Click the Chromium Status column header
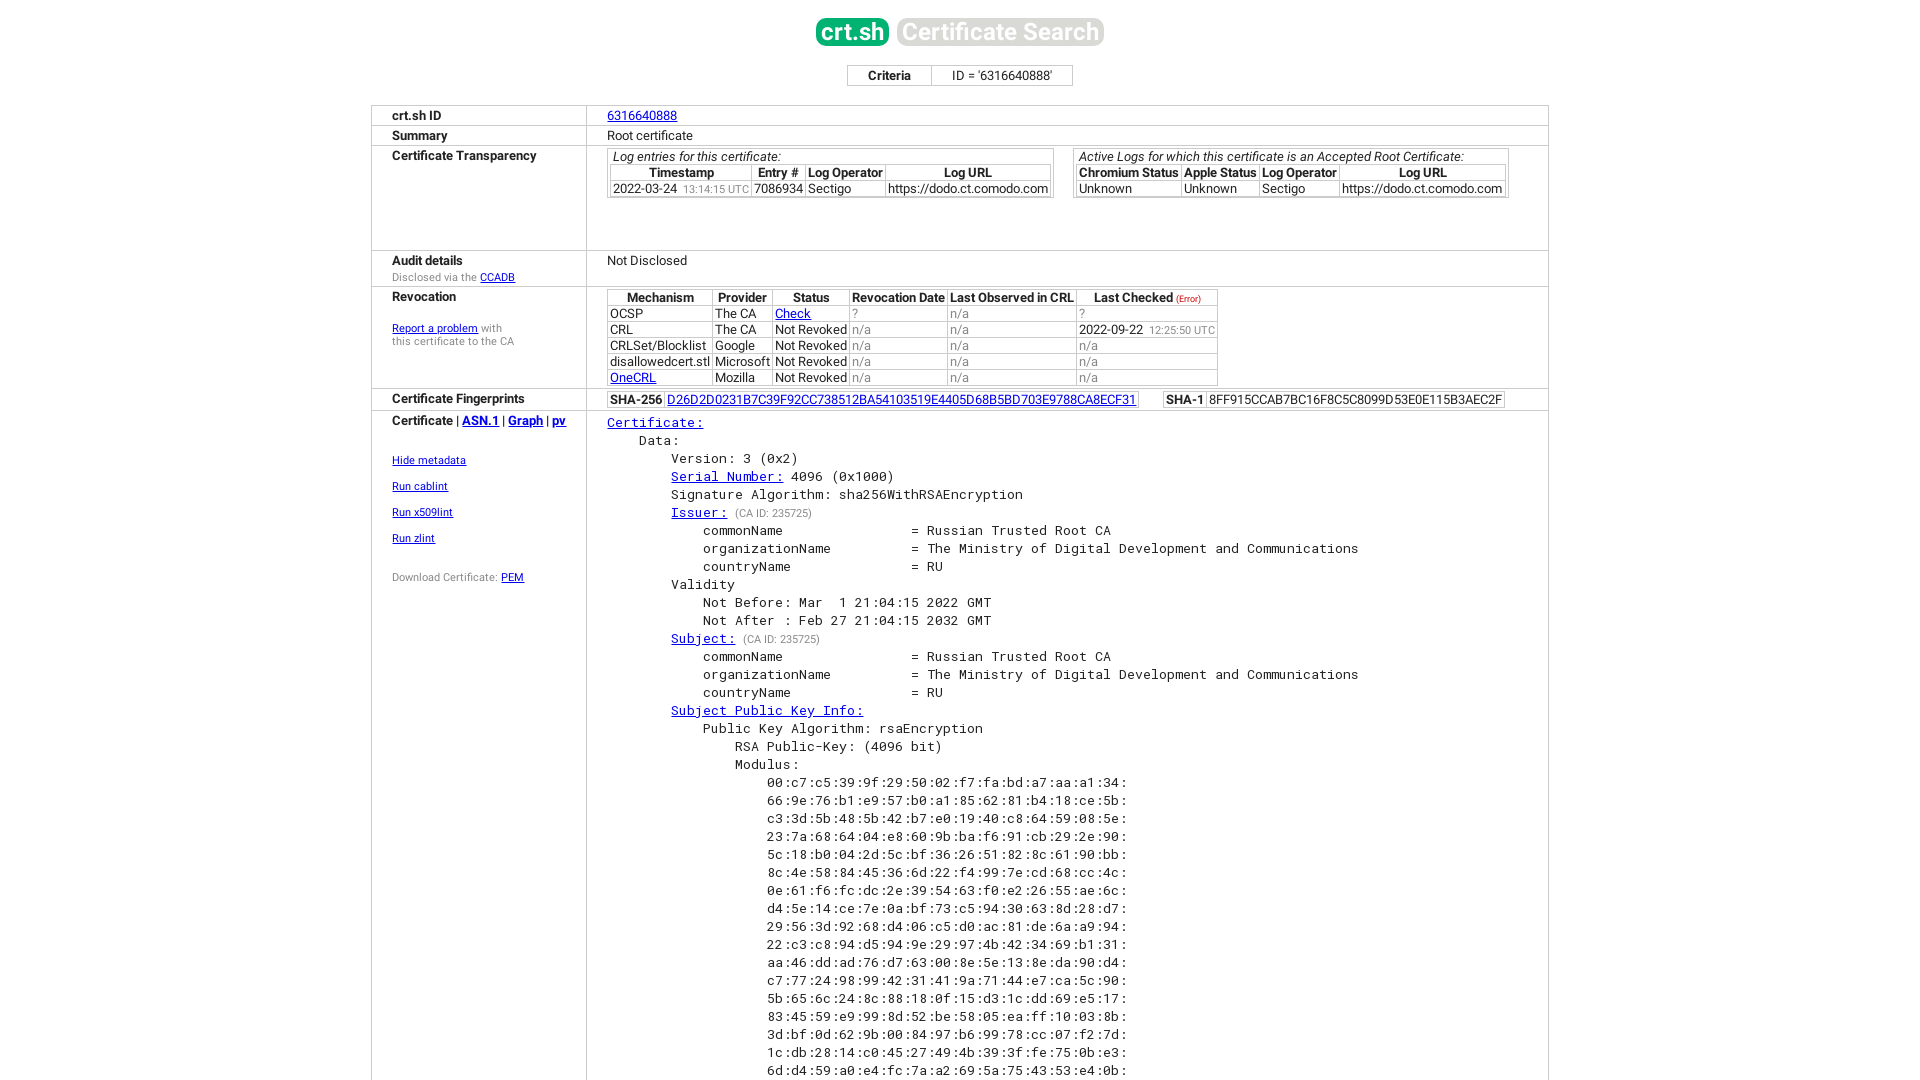Screen dimensions: 1920x1080 [x=1129, y=173]
